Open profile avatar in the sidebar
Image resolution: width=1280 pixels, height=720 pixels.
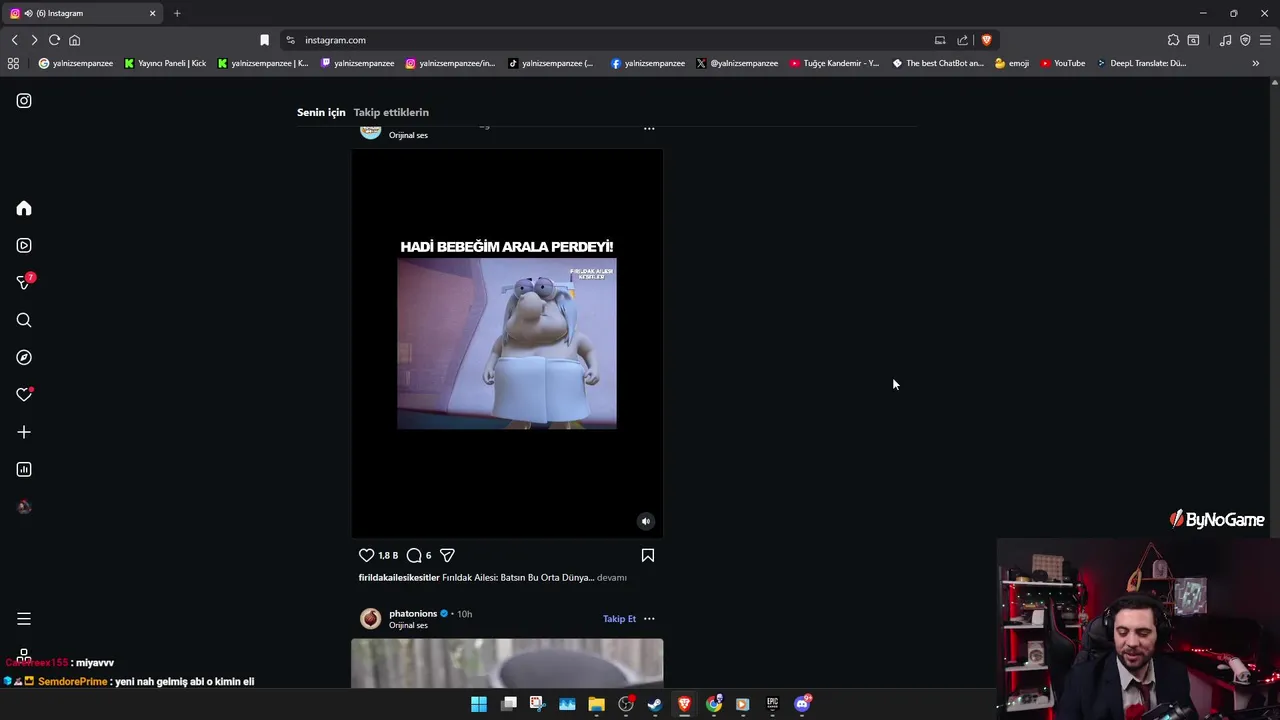pos(24,507)
